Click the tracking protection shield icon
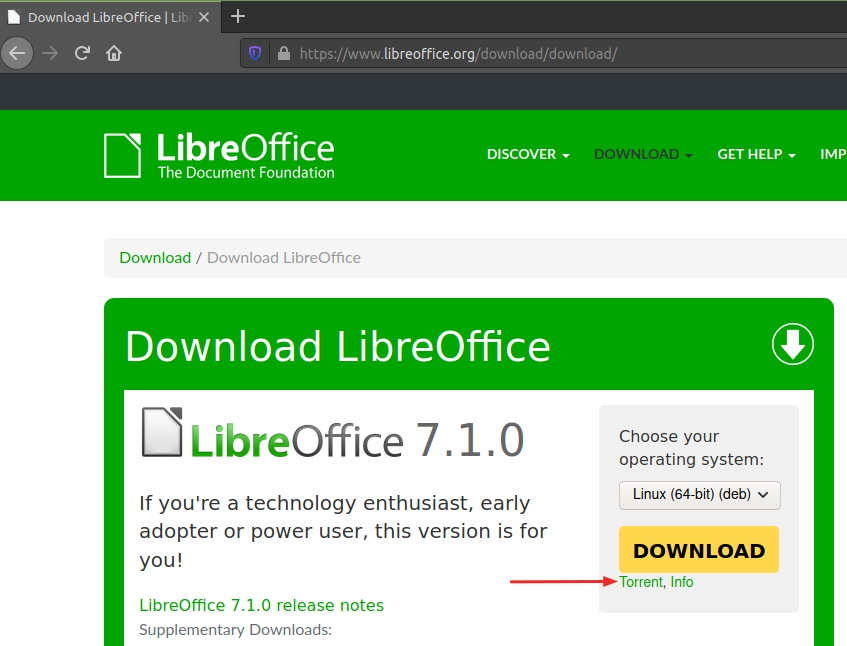 tap(255, 53)
